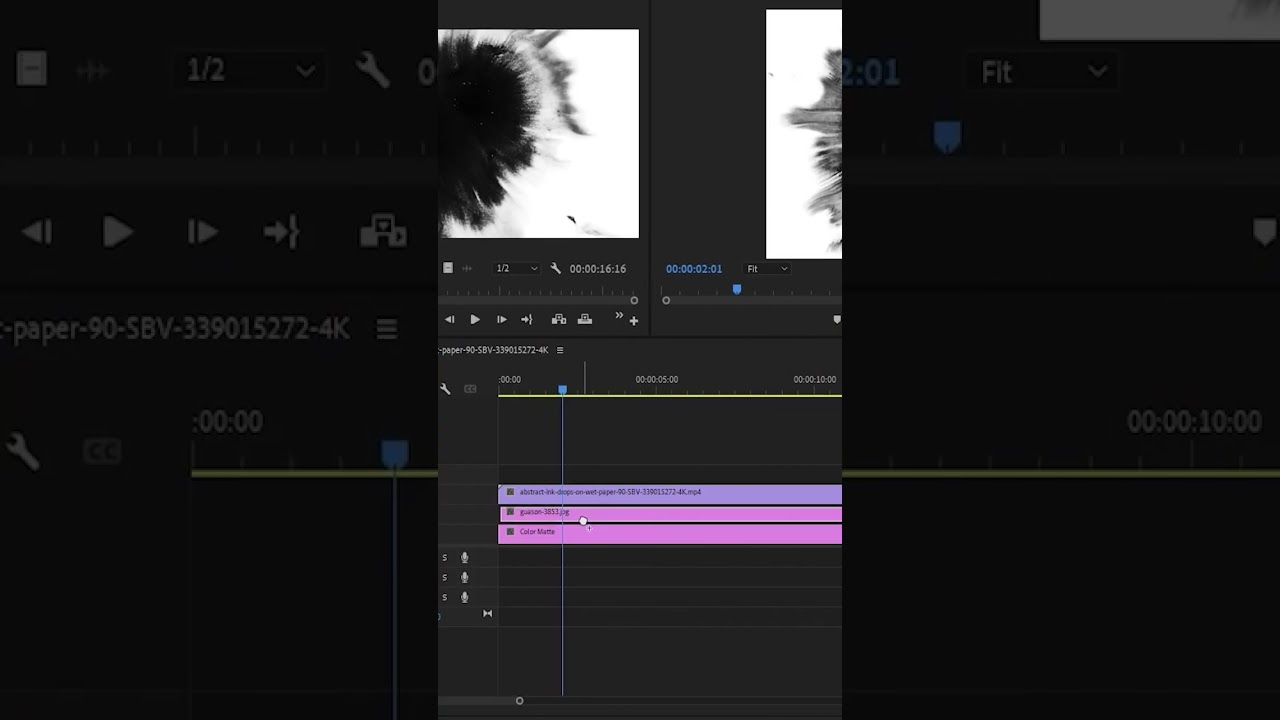1280x720 pixels.
Task: Click the Step Back one frame icon
Action: point(449,319)
